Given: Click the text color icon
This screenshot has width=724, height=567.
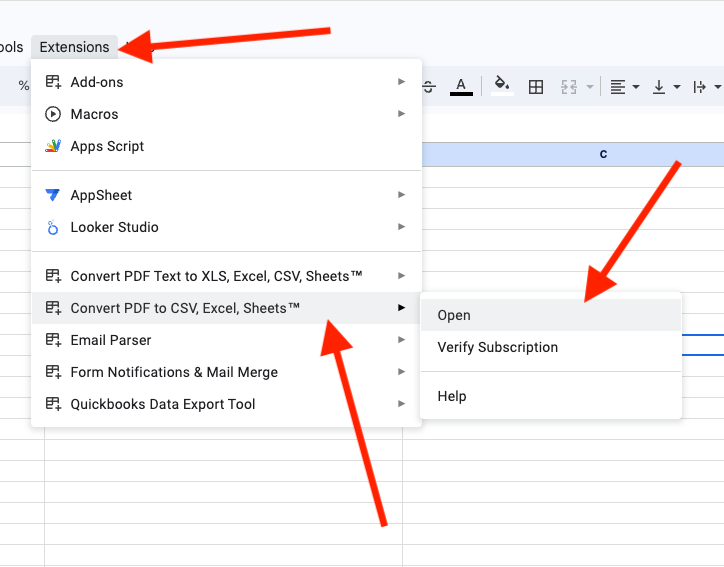Looking at the screenshot, I should click(461, 87).
